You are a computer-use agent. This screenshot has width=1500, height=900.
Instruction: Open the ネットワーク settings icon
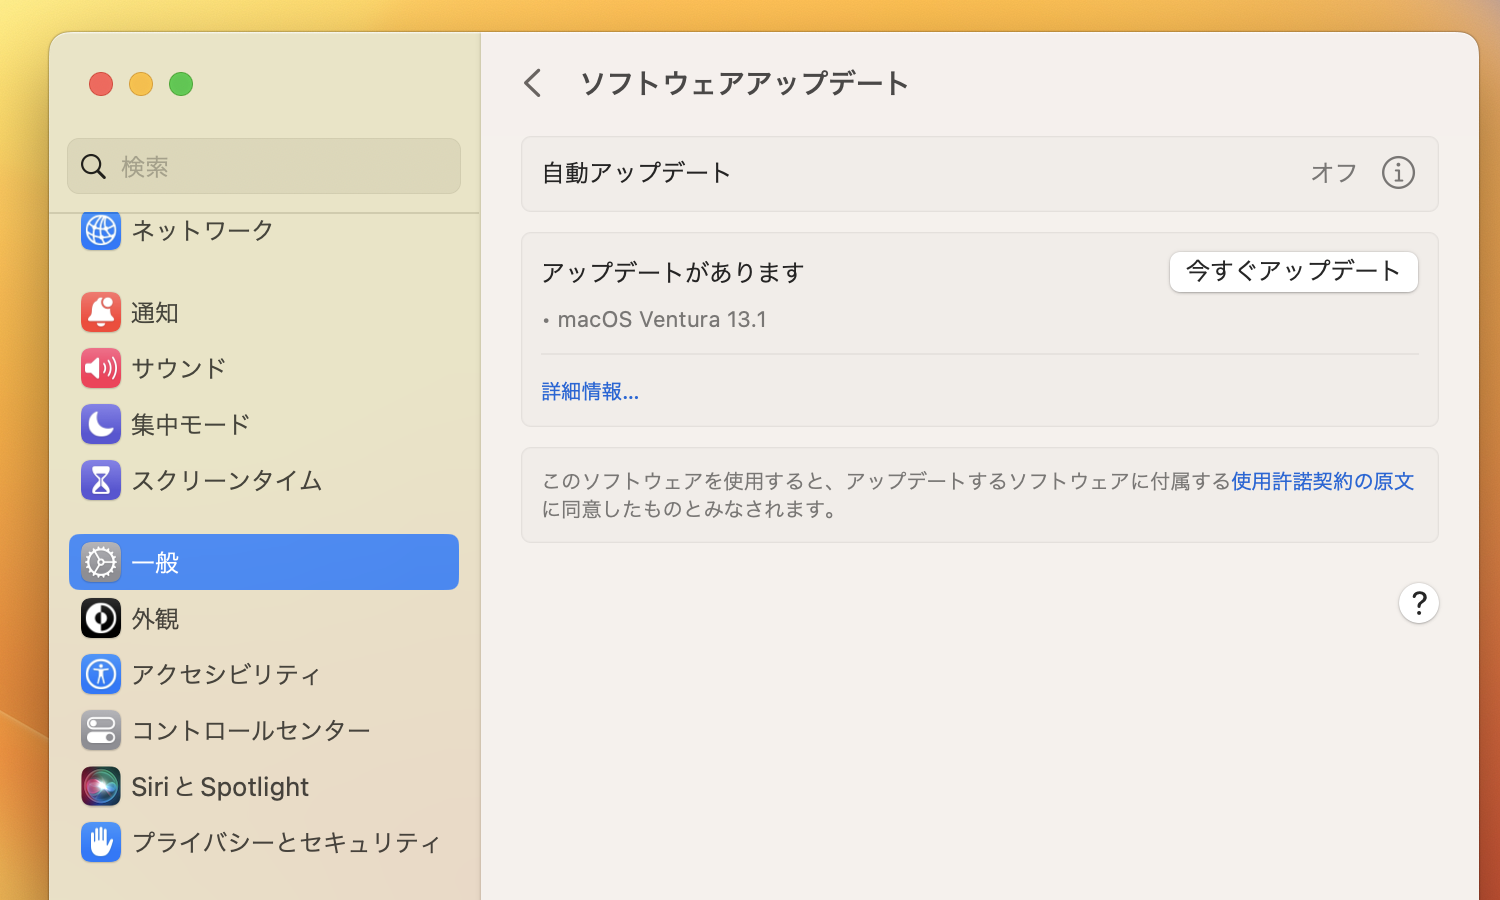click(100, 231)
